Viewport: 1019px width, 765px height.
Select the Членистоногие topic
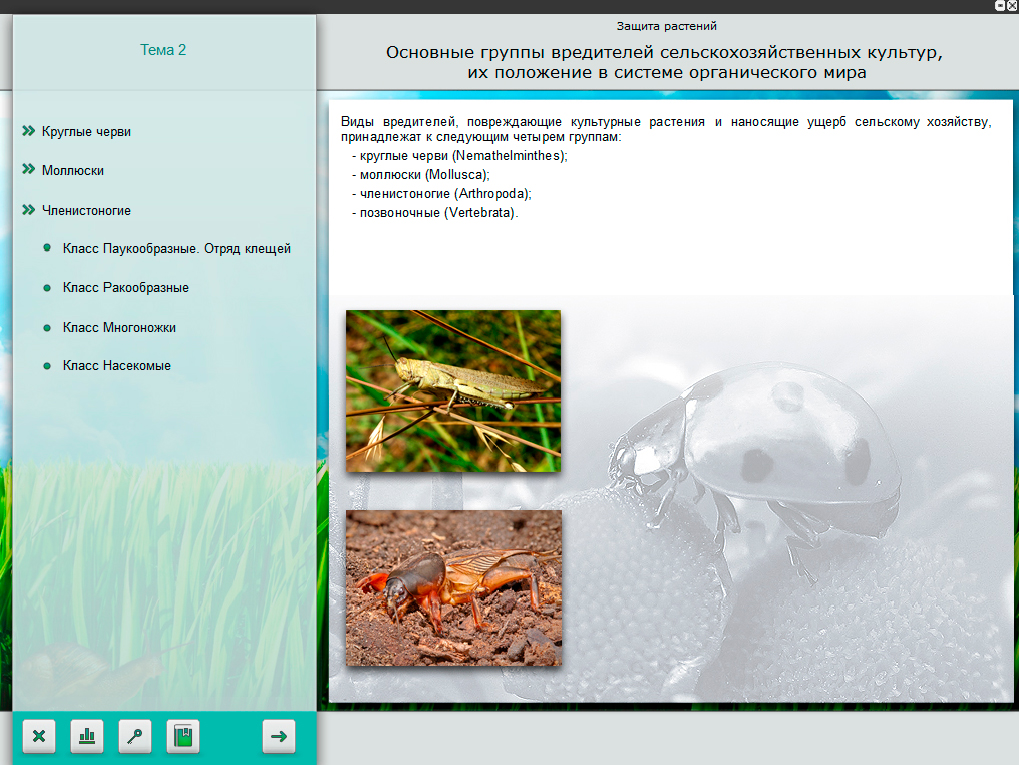click(x=86, y=211)
